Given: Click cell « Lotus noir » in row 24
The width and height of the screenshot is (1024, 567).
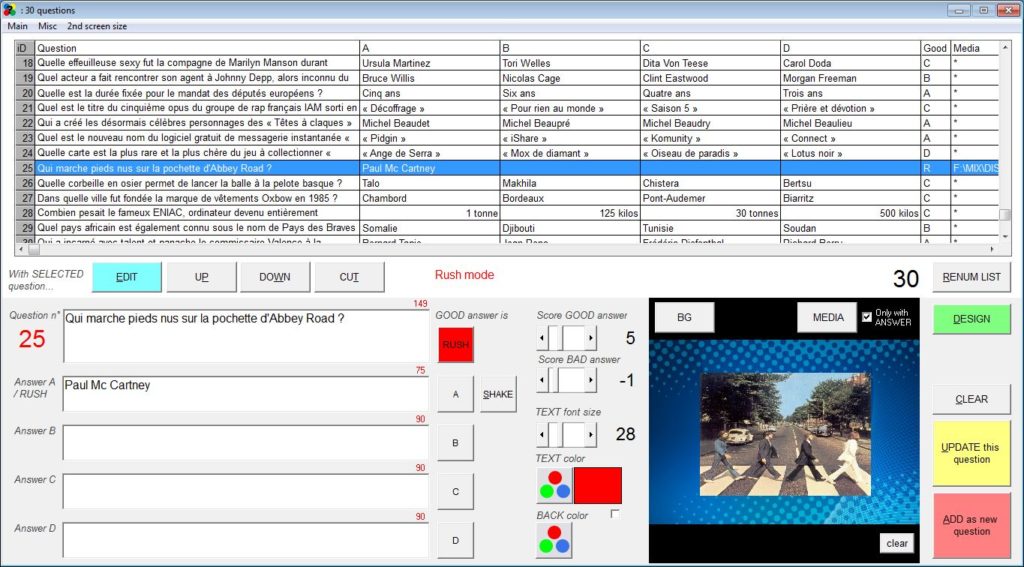Looking at the screenshot, I should coord(850,153).
